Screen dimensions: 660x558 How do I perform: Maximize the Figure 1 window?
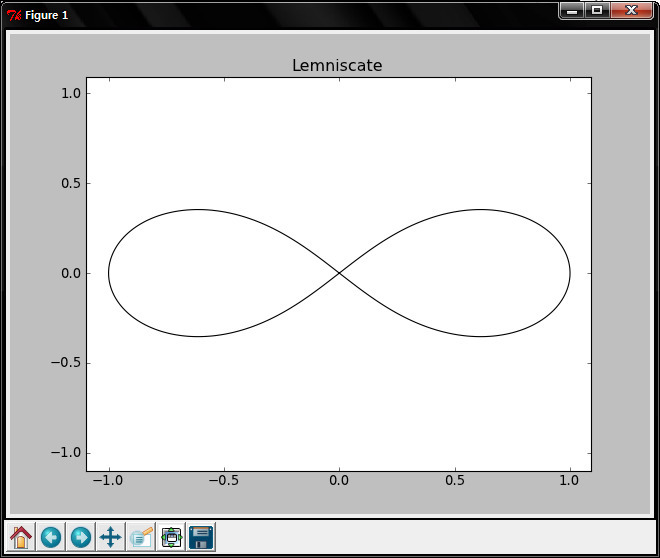597,11
